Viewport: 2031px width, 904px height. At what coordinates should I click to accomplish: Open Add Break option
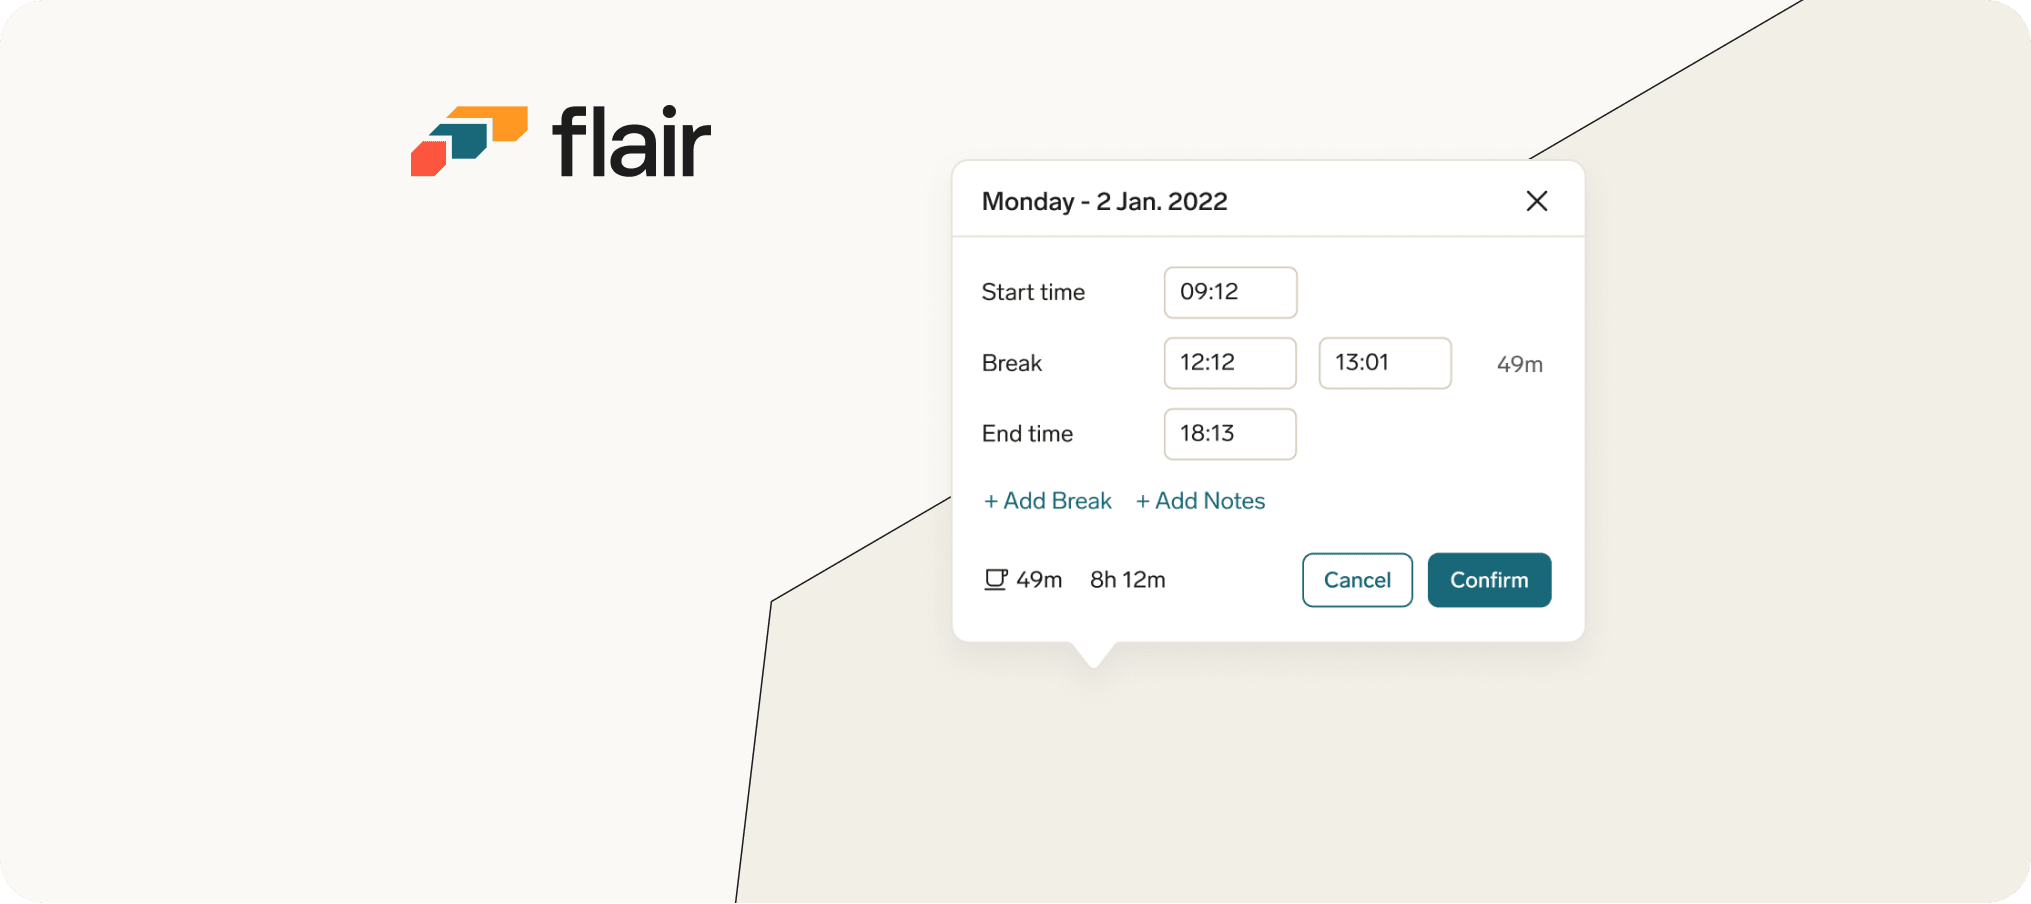coord(1046,500)
